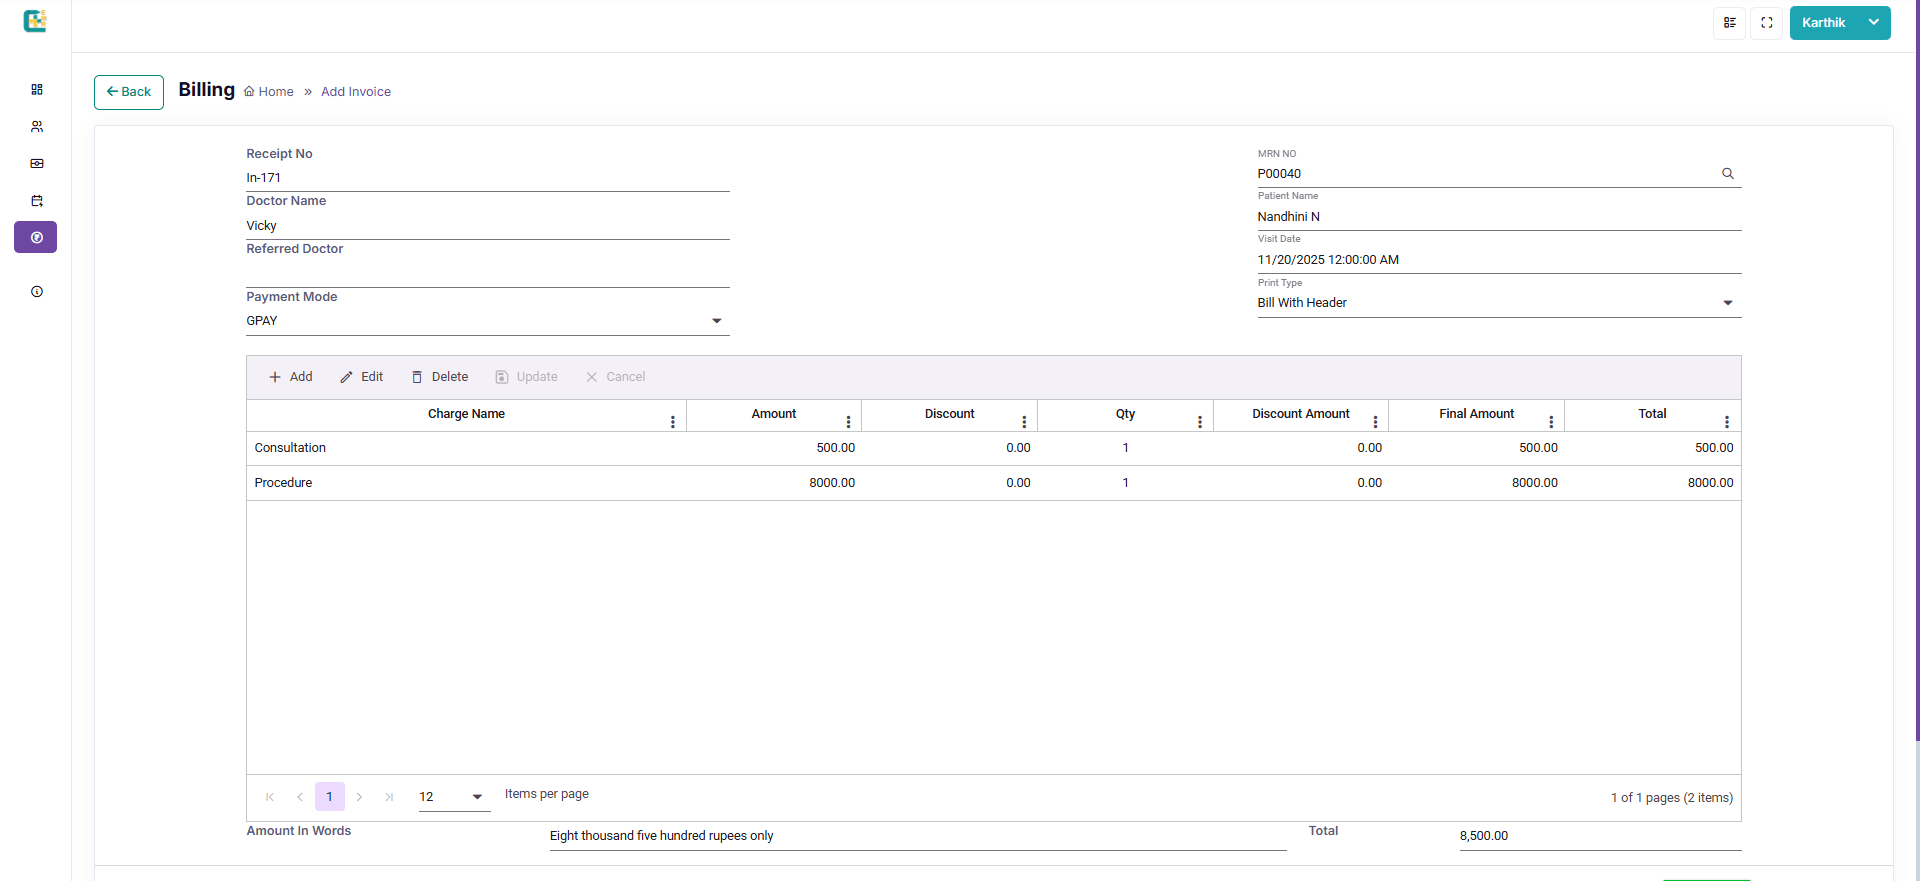Delete the selected charge row

(x=440, y=377)
